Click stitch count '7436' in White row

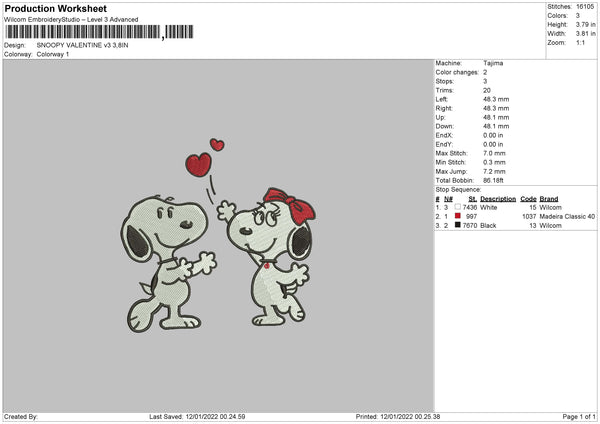pyautogui.click(x=470, y=207)
